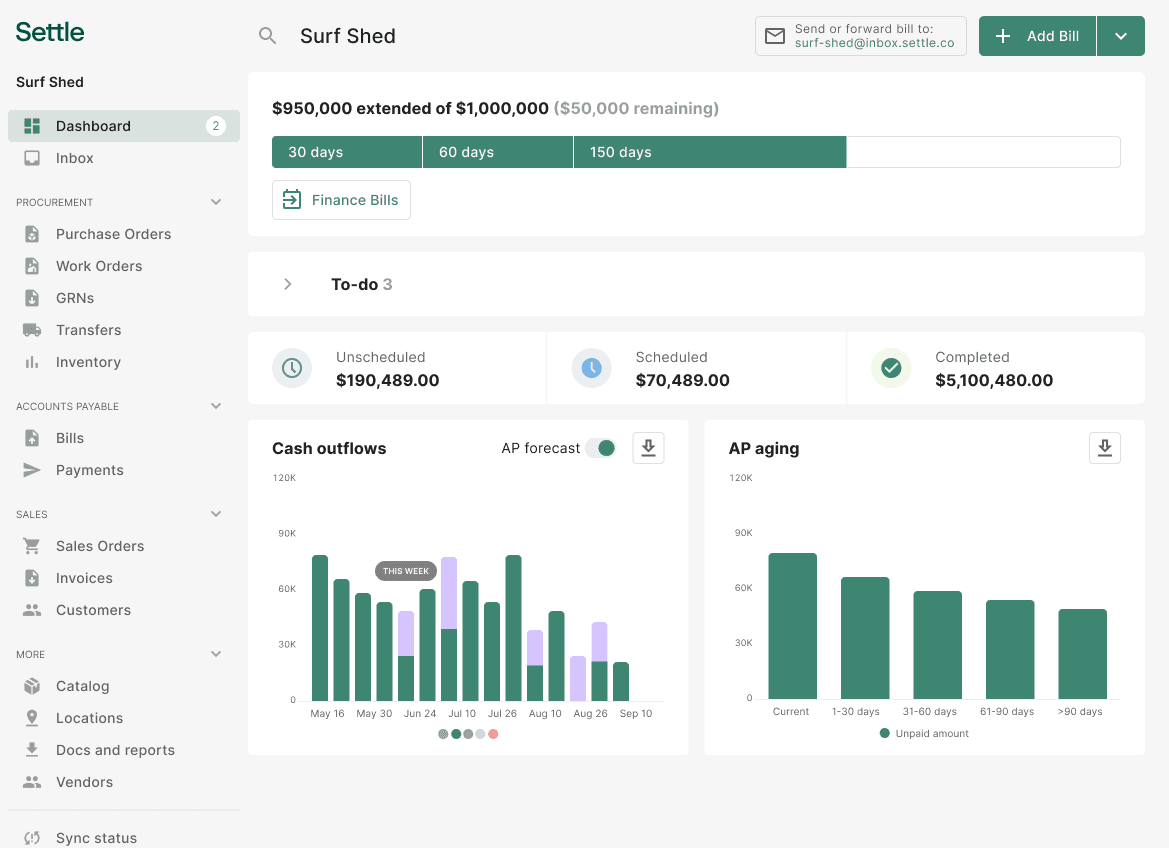Open Sync status icon in sidebar

click(32, 838)
